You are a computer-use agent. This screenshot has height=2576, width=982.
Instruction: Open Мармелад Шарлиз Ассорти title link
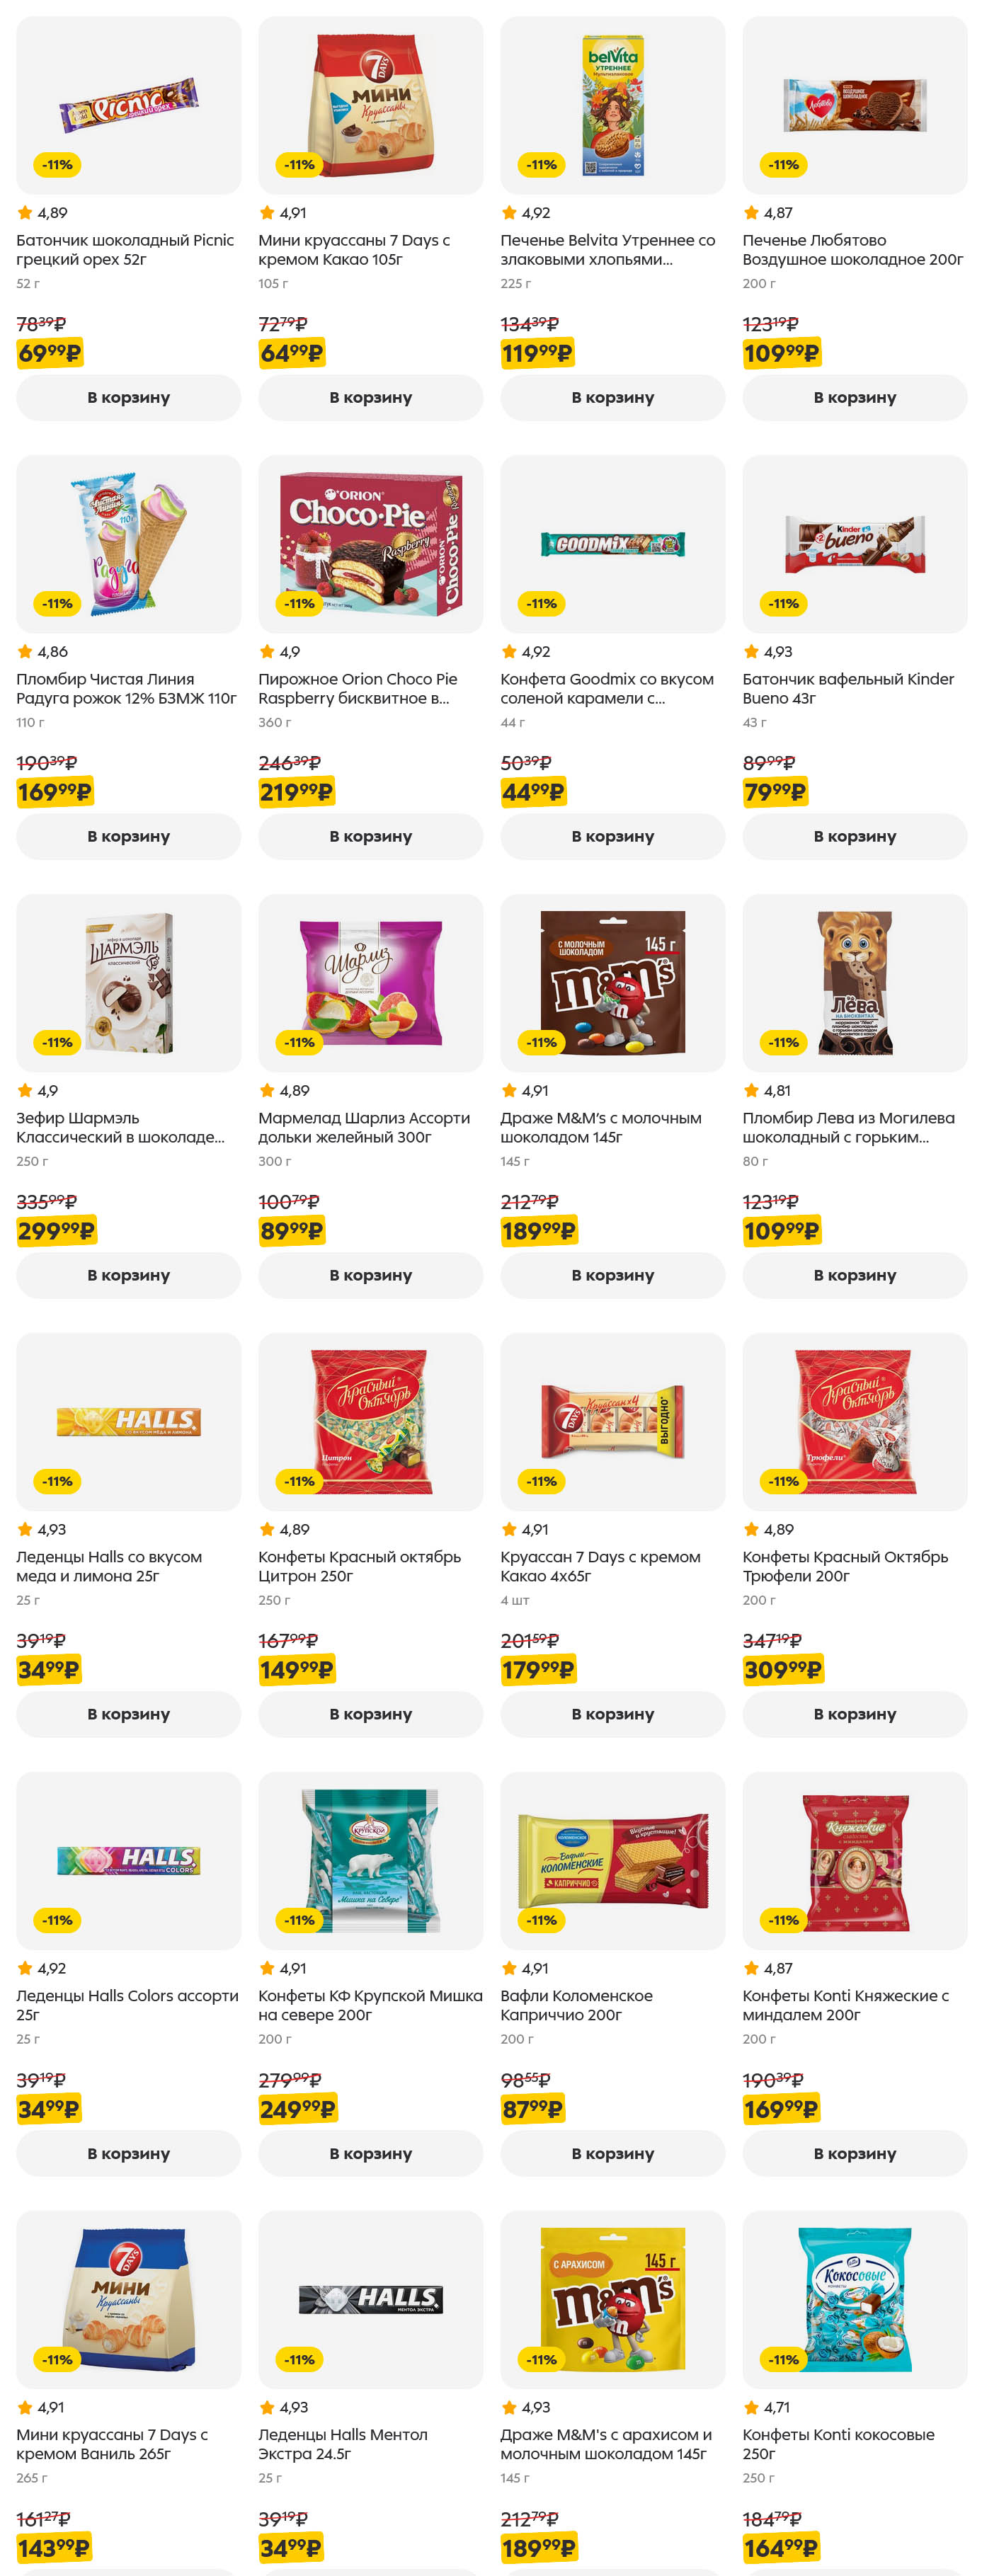[363, 1128]
